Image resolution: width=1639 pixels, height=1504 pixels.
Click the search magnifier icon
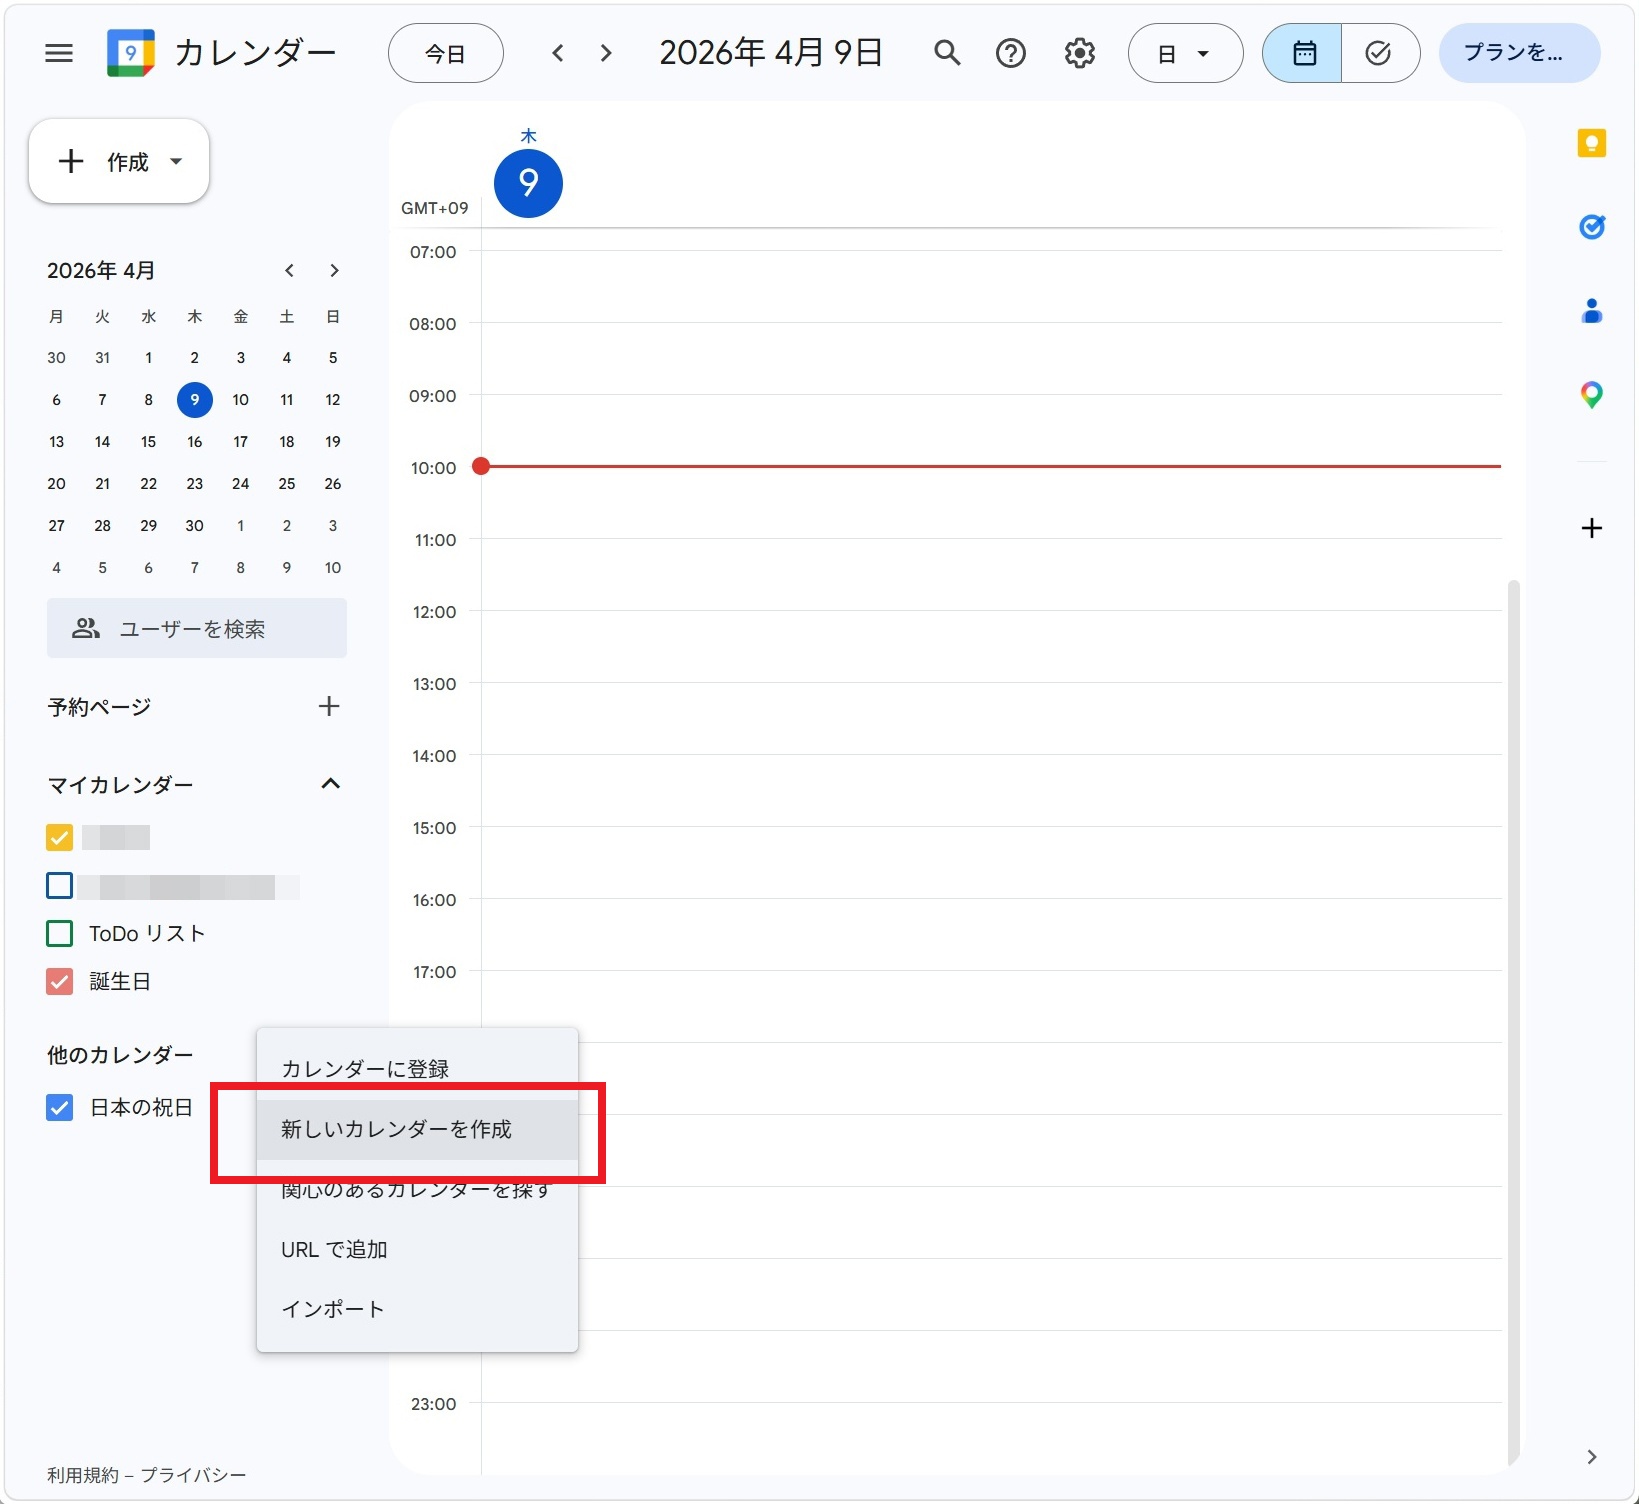[946, 53]
